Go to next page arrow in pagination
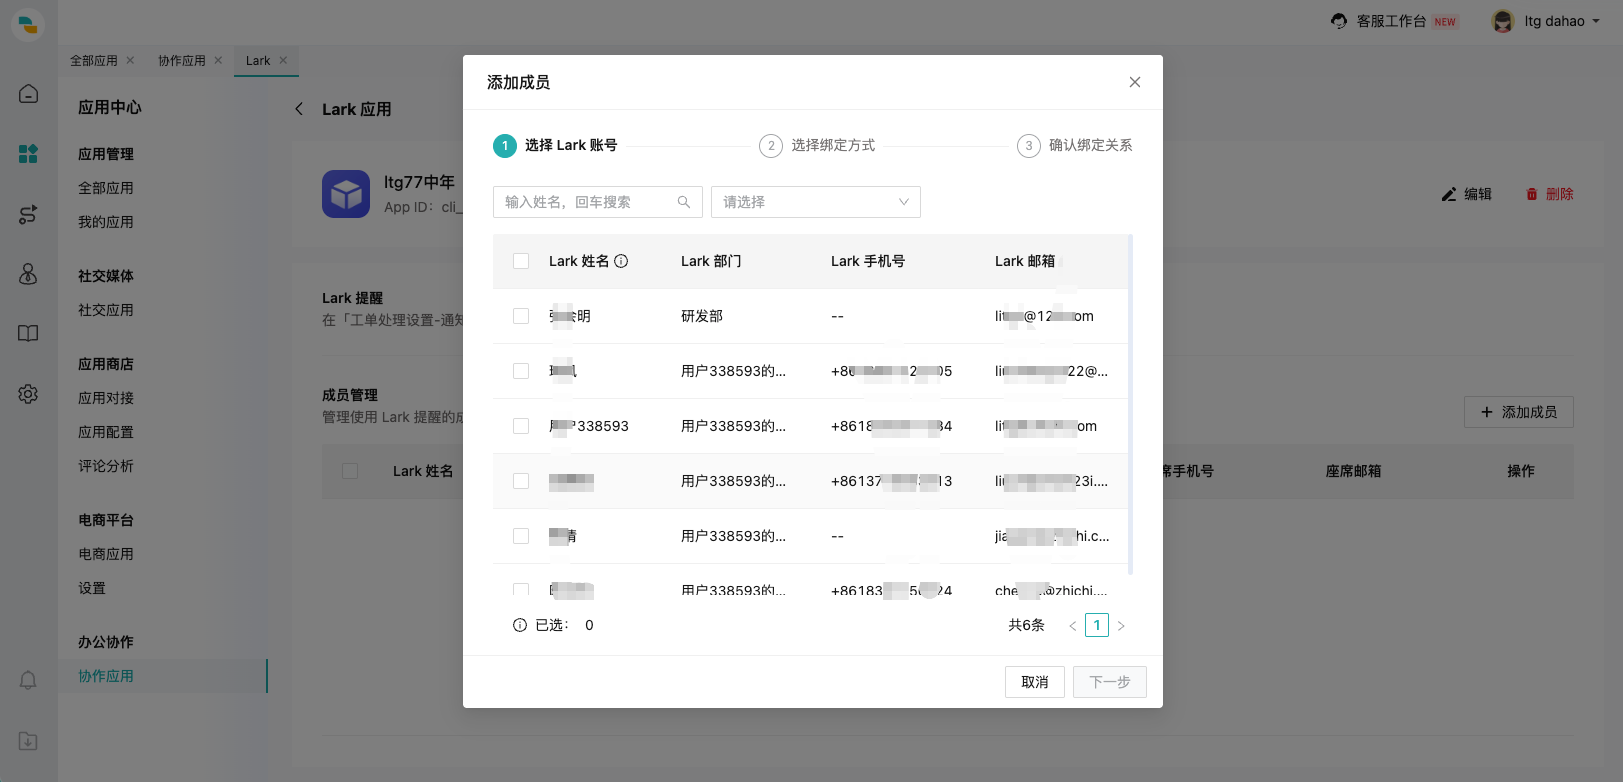This screenshot has height=782, width=1623. [x=1121, y=626]
